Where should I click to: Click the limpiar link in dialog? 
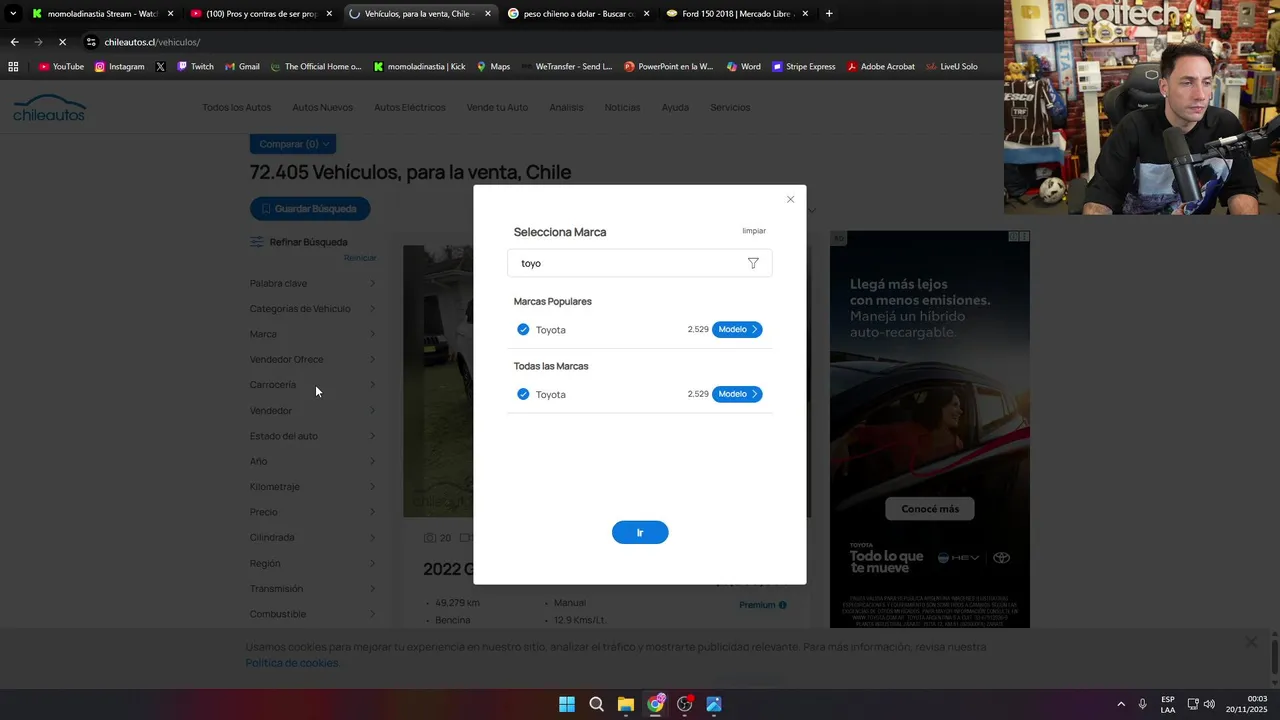[754, 231]
